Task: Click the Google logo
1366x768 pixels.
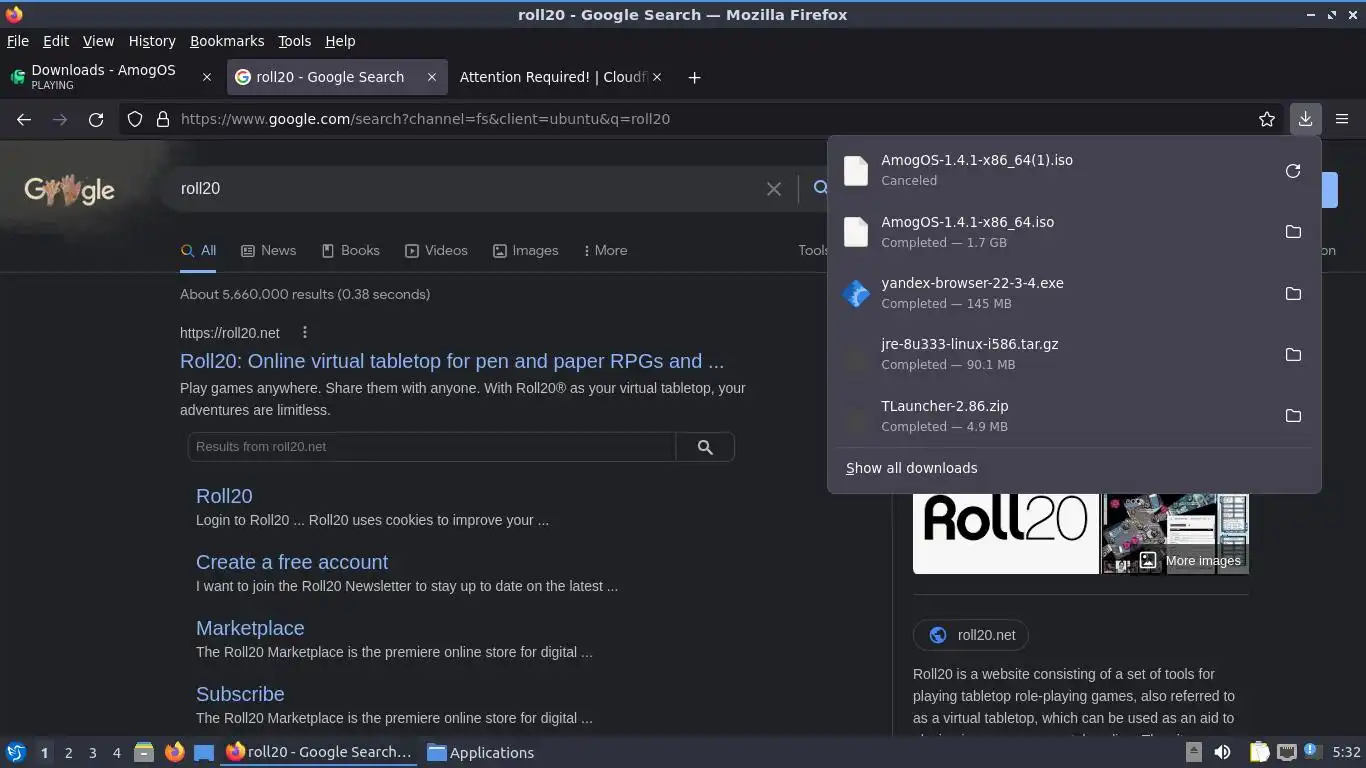Action: (69, 189)
